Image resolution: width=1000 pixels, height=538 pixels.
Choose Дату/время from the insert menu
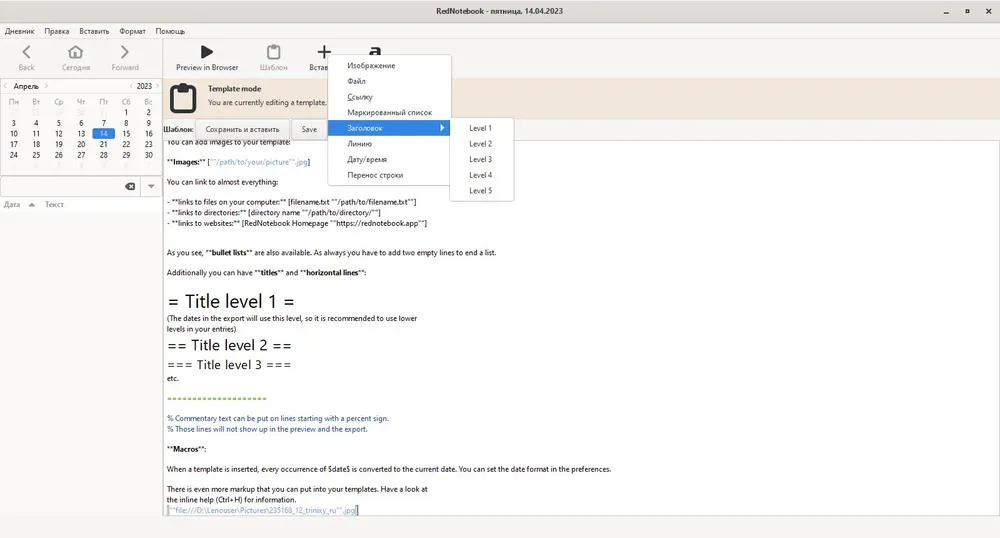[389, 159]
